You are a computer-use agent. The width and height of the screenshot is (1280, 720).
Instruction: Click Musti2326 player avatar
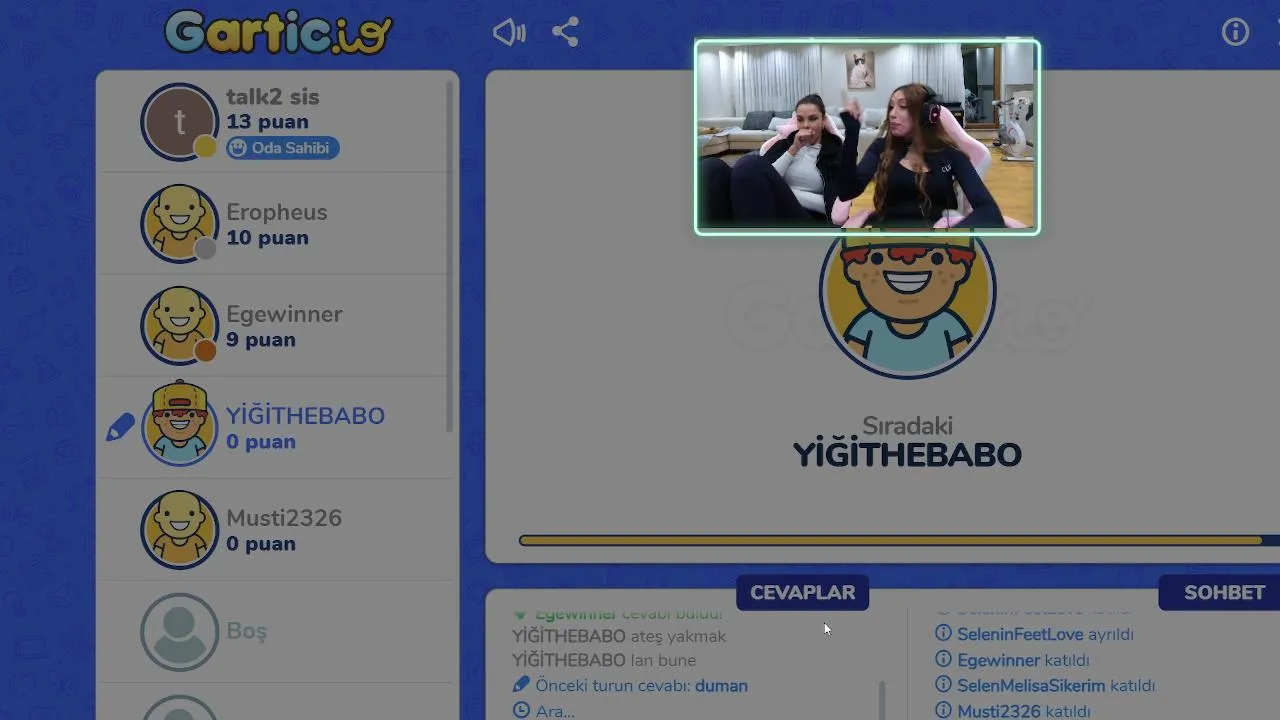(x=180, y=530)
